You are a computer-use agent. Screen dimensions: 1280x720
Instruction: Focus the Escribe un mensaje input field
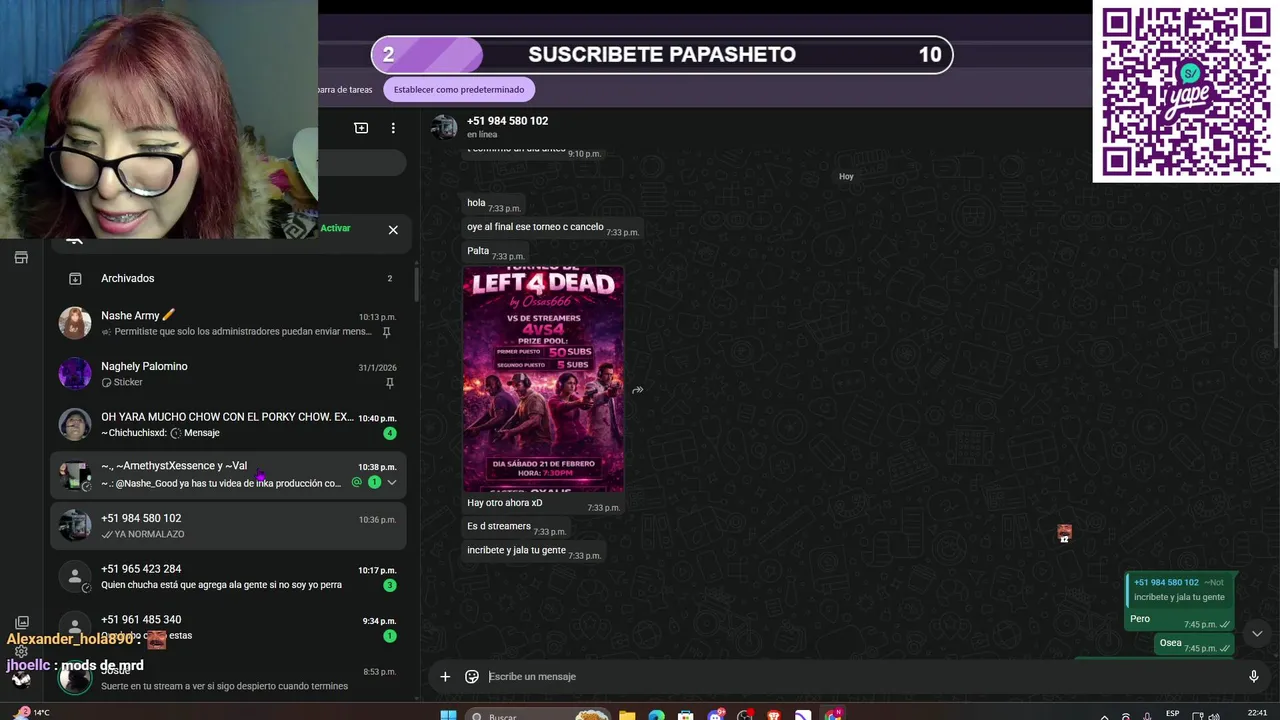tap(860, 677)
